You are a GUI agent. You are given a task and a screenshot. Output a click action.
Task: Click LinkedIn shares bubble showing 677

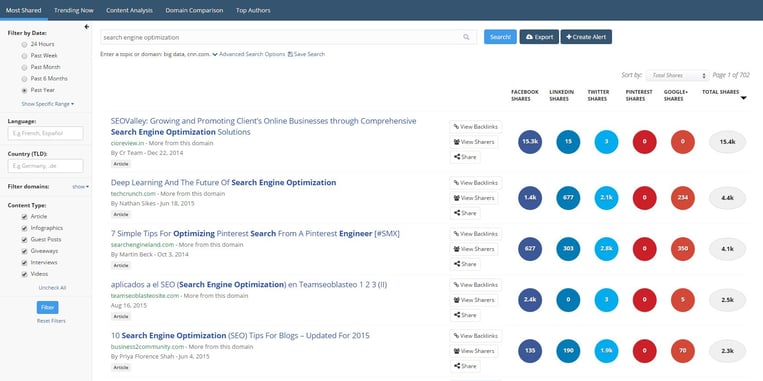point(568,198)
